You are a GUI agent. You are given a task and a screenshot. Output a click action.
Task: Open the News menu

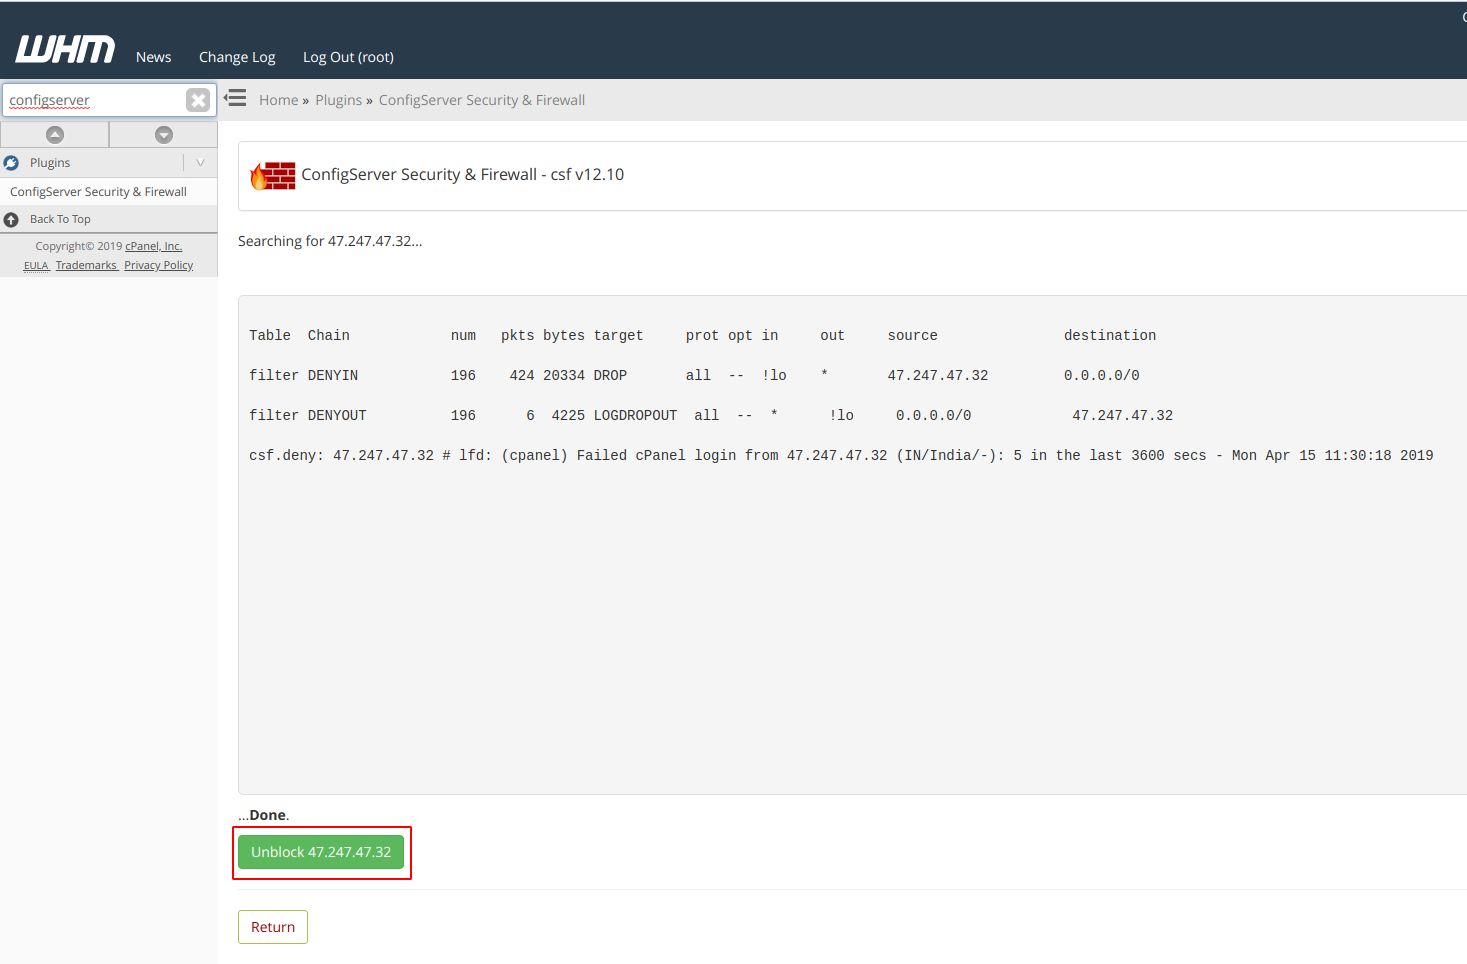click(153, 57)
